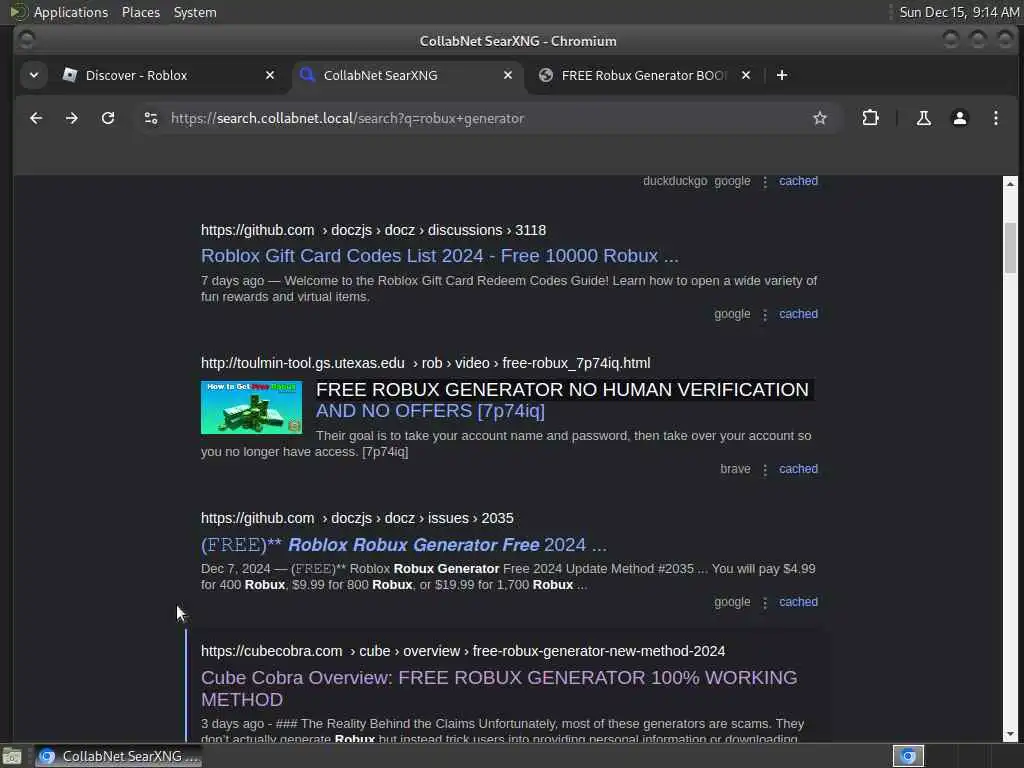Close the Discover - Roblox tab
Screen dimensions: 1024x768
point(270,75)
